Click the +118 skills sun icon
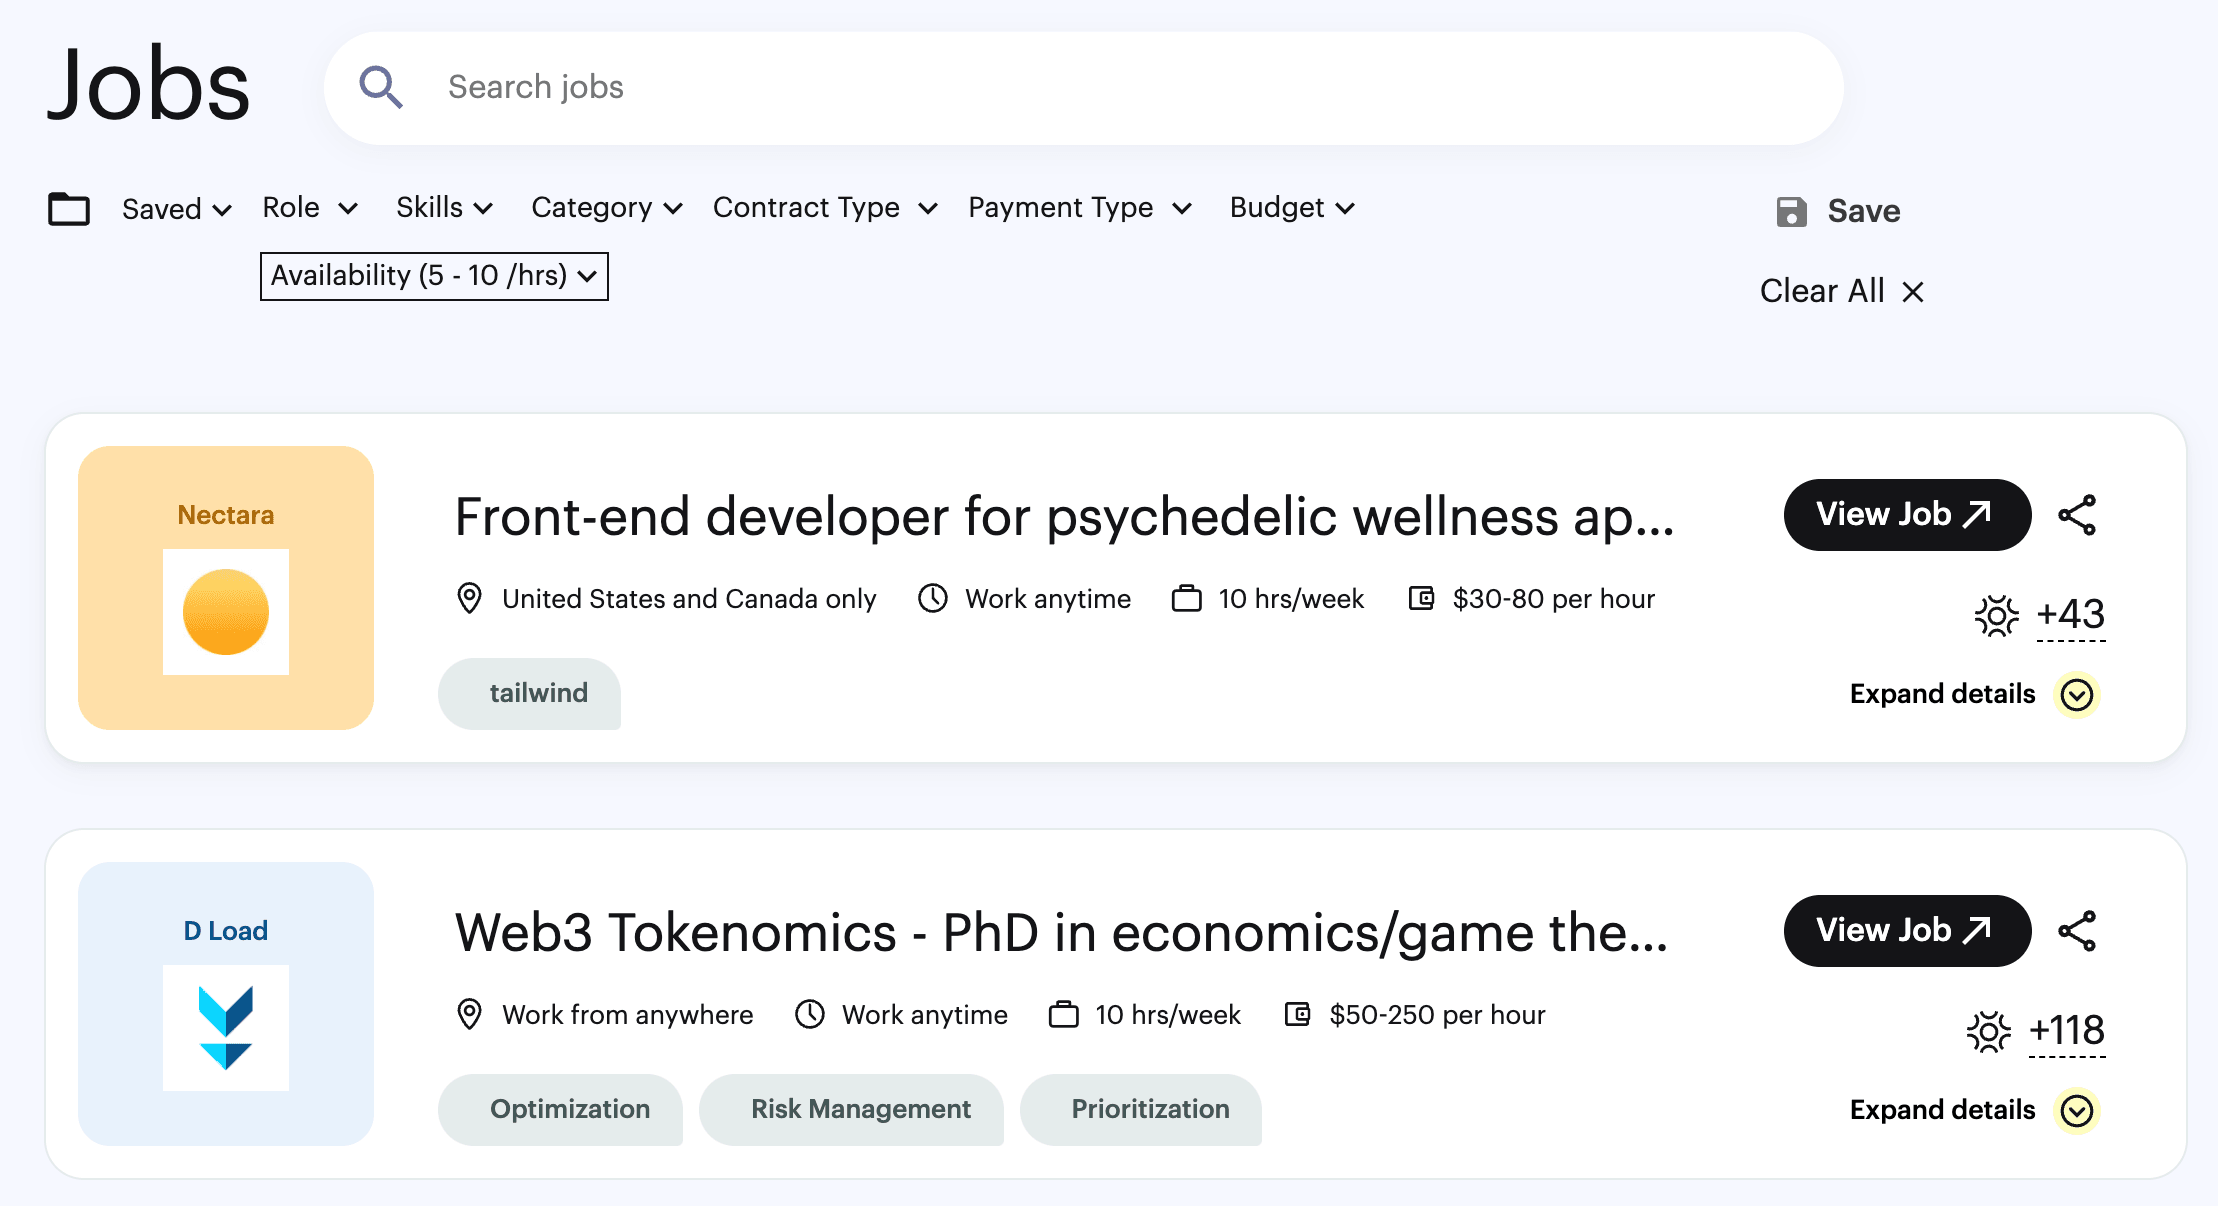Screen dimensions: 2218x1206 pyautogui.click(x=1988, y=1031)
